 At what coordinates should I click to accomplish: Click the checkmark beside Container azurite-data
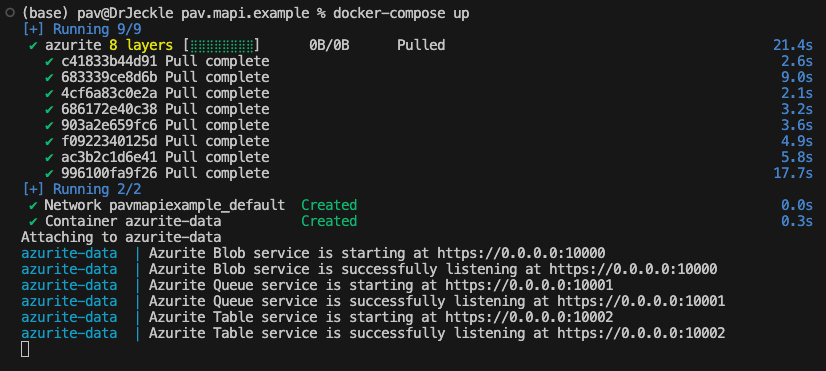click(x=33, y=221)
